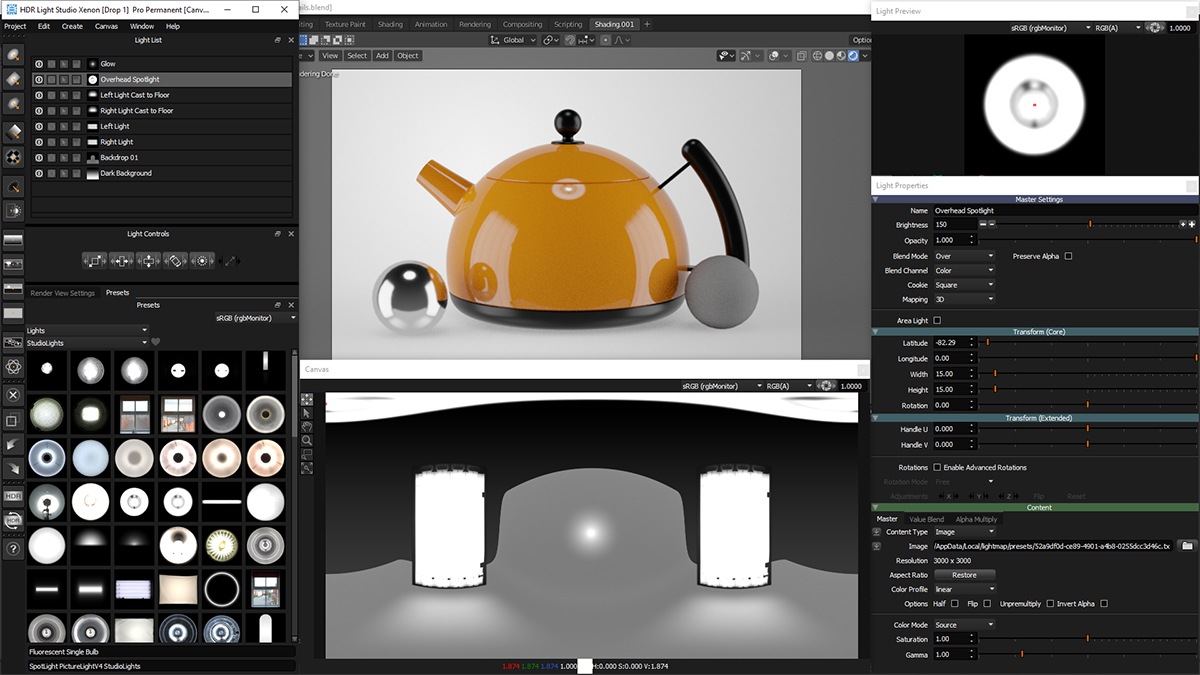Screen dimensions: 1200x675
Task: Click the float panel icon on Light Controls
Action: [x=278, y=233]
